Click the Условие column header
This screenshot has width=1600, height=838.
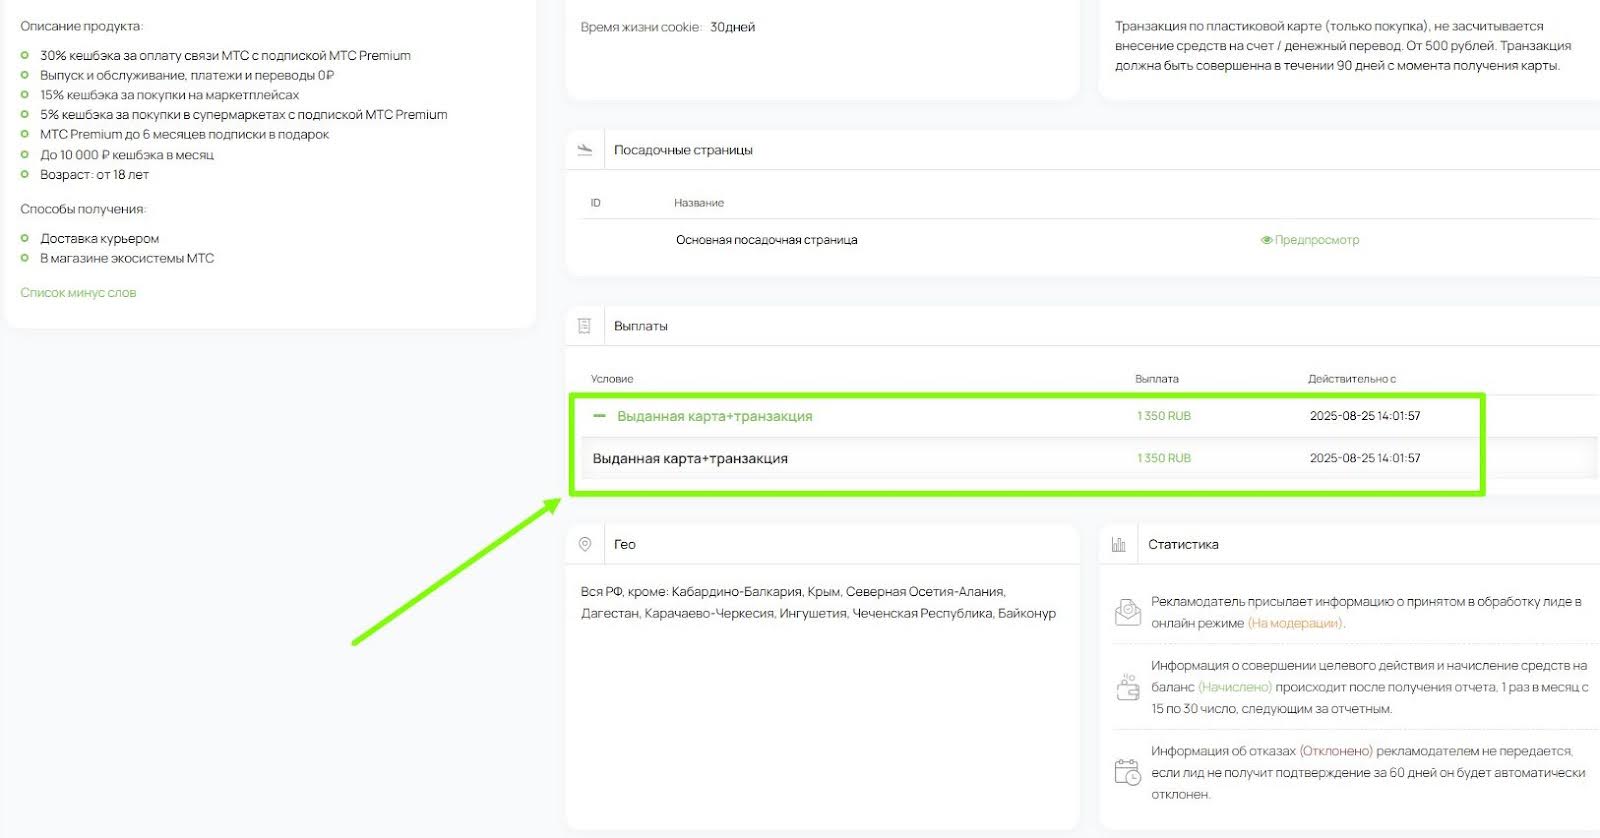coord(611,379)
